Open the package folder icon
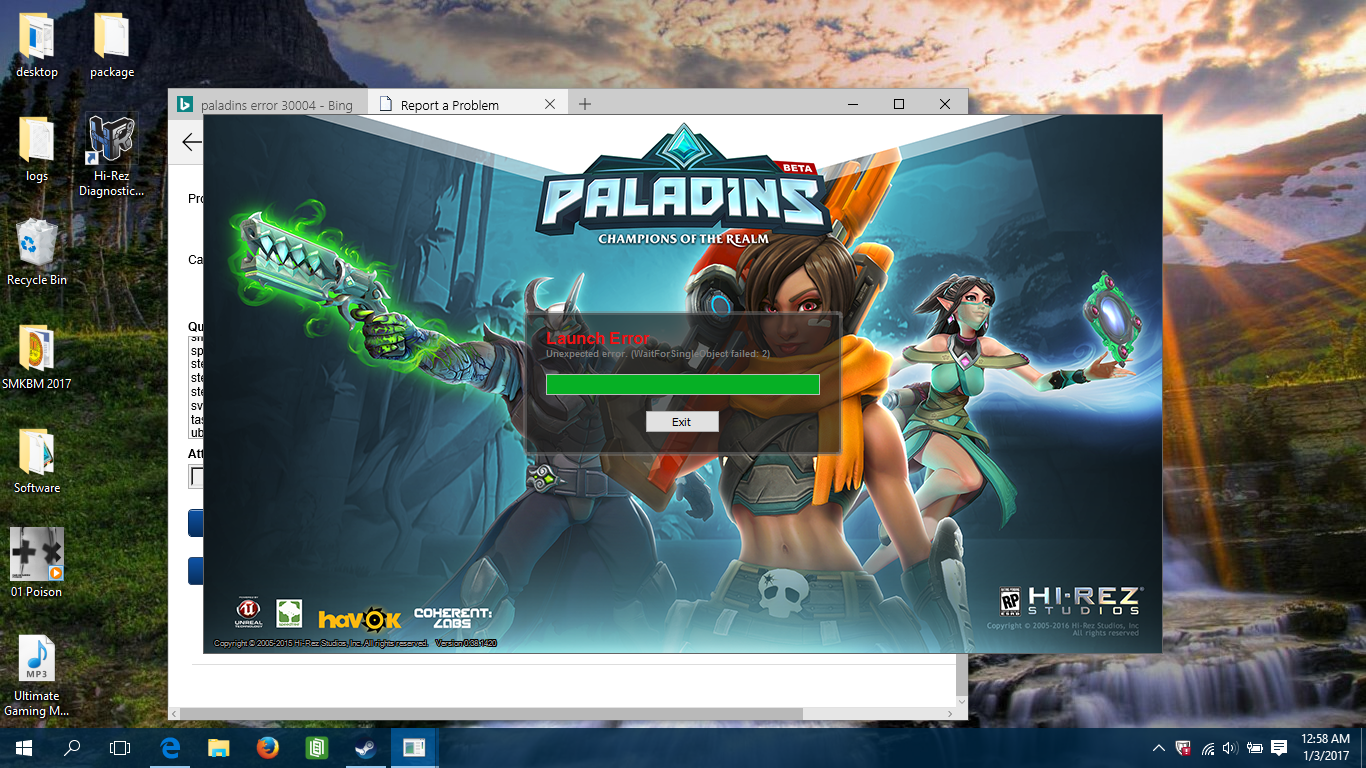This screenshot has width=1366, height=768. click(x=112, y=46)
